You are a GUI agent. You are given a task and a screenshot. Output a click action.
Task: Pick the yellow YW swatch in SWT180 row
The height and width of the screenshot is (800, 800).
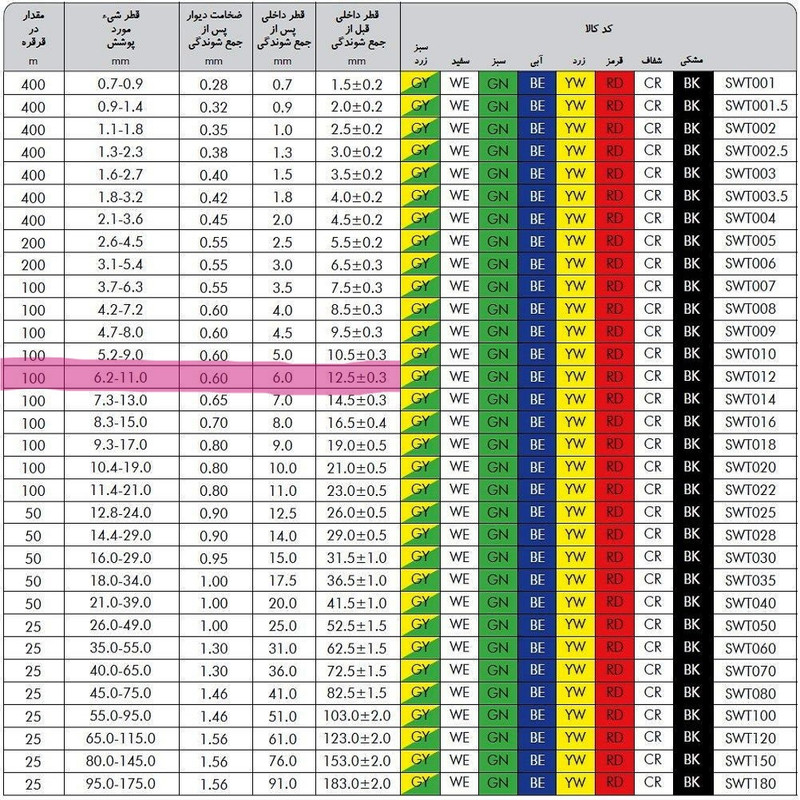(575, 782)
